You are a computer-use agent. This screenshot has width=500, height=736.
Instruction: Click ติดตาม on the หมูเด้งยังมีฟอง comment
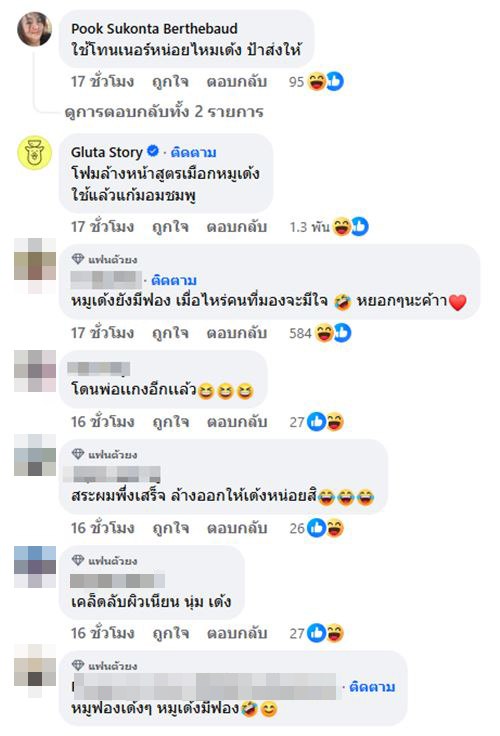(174, 280)
